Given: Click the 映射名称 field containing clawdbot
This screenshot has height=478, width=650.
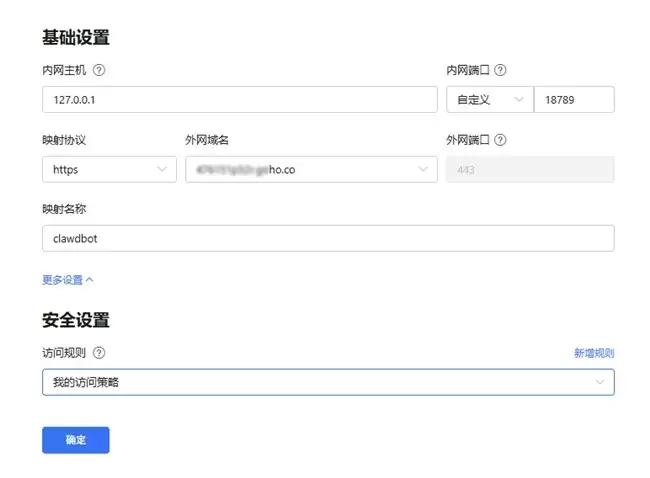Looking at the screenshot, I should (x=328, y=238).
